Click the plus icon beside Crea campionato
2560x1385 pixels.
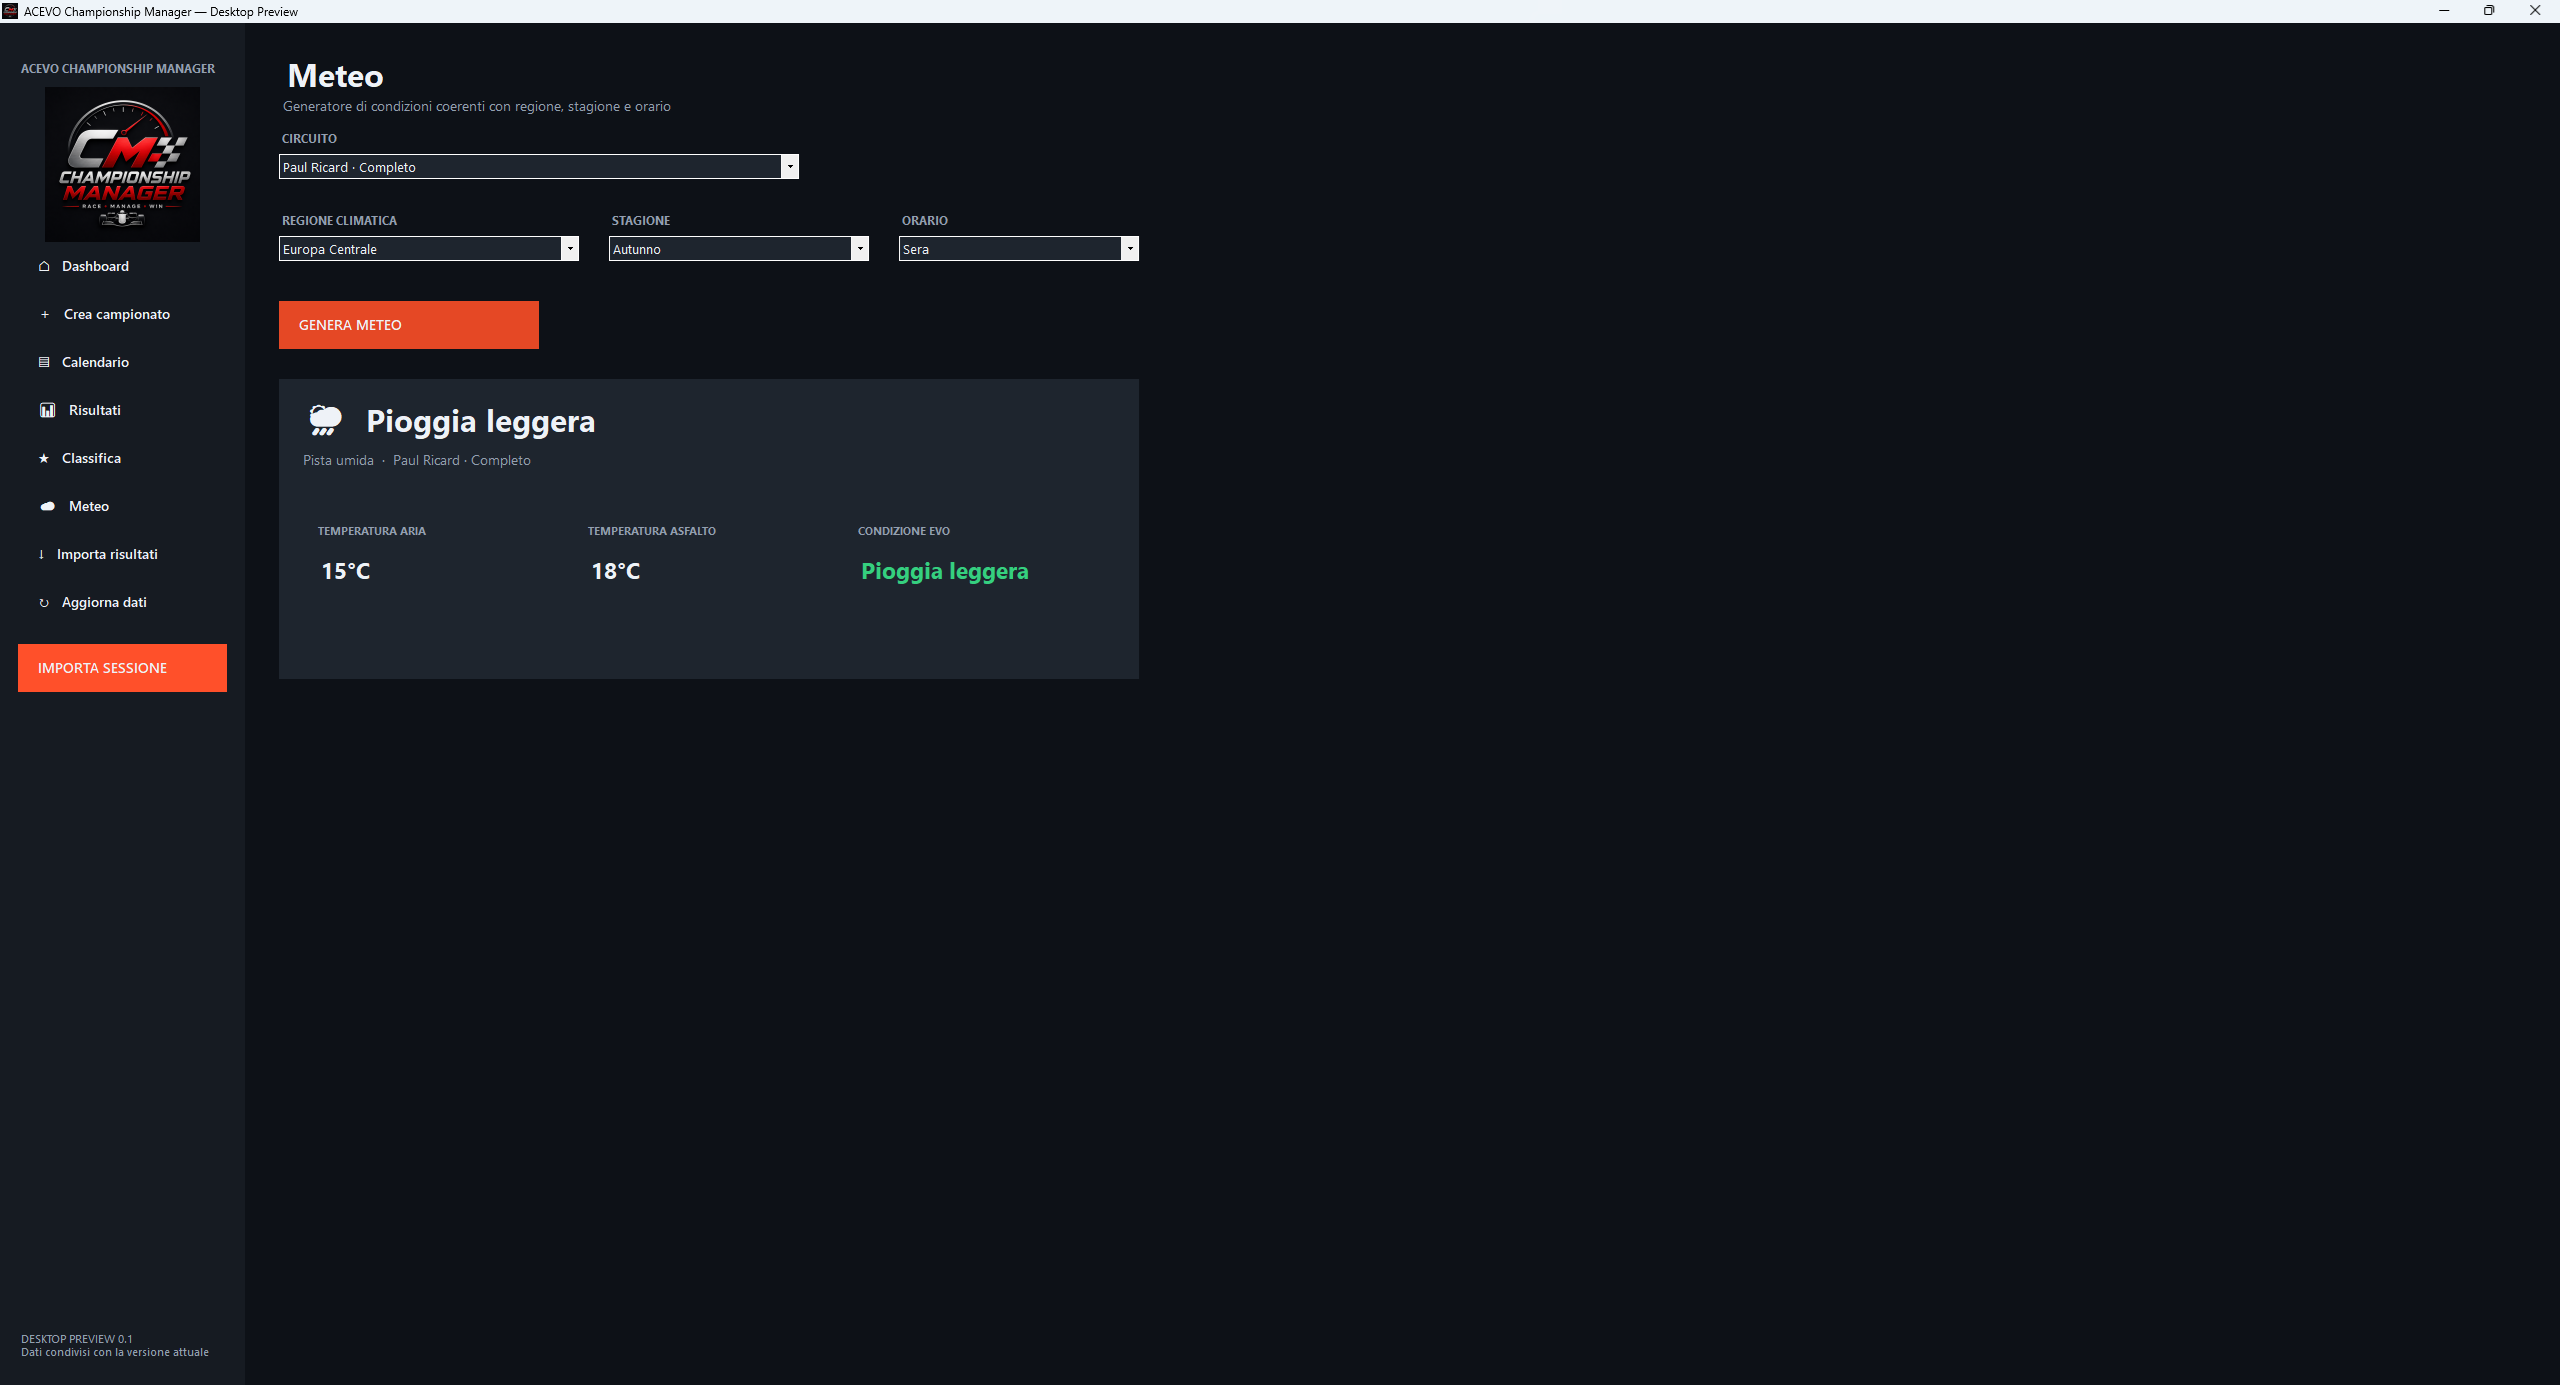44,314
